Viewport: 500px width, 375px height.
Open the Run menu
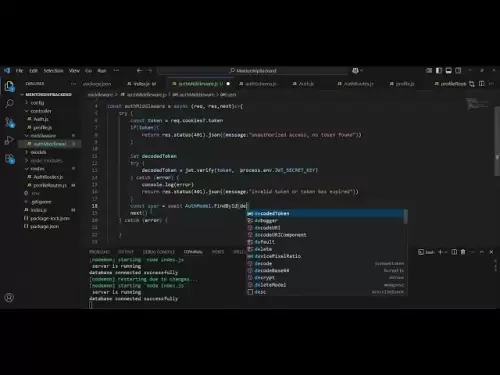tap(102, 71)
